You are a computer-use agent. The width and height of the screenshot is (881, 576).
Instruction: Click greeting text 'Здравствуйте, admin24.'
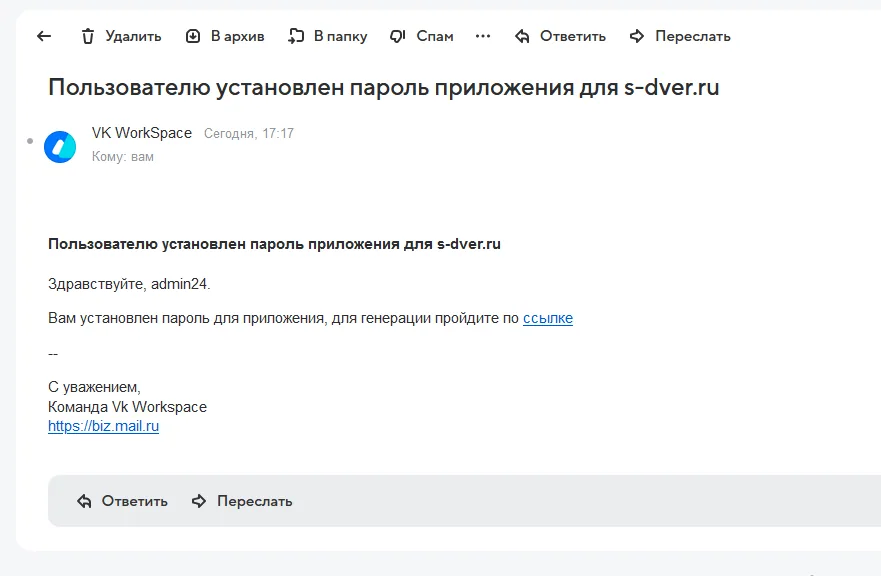[x=129, y=284]
